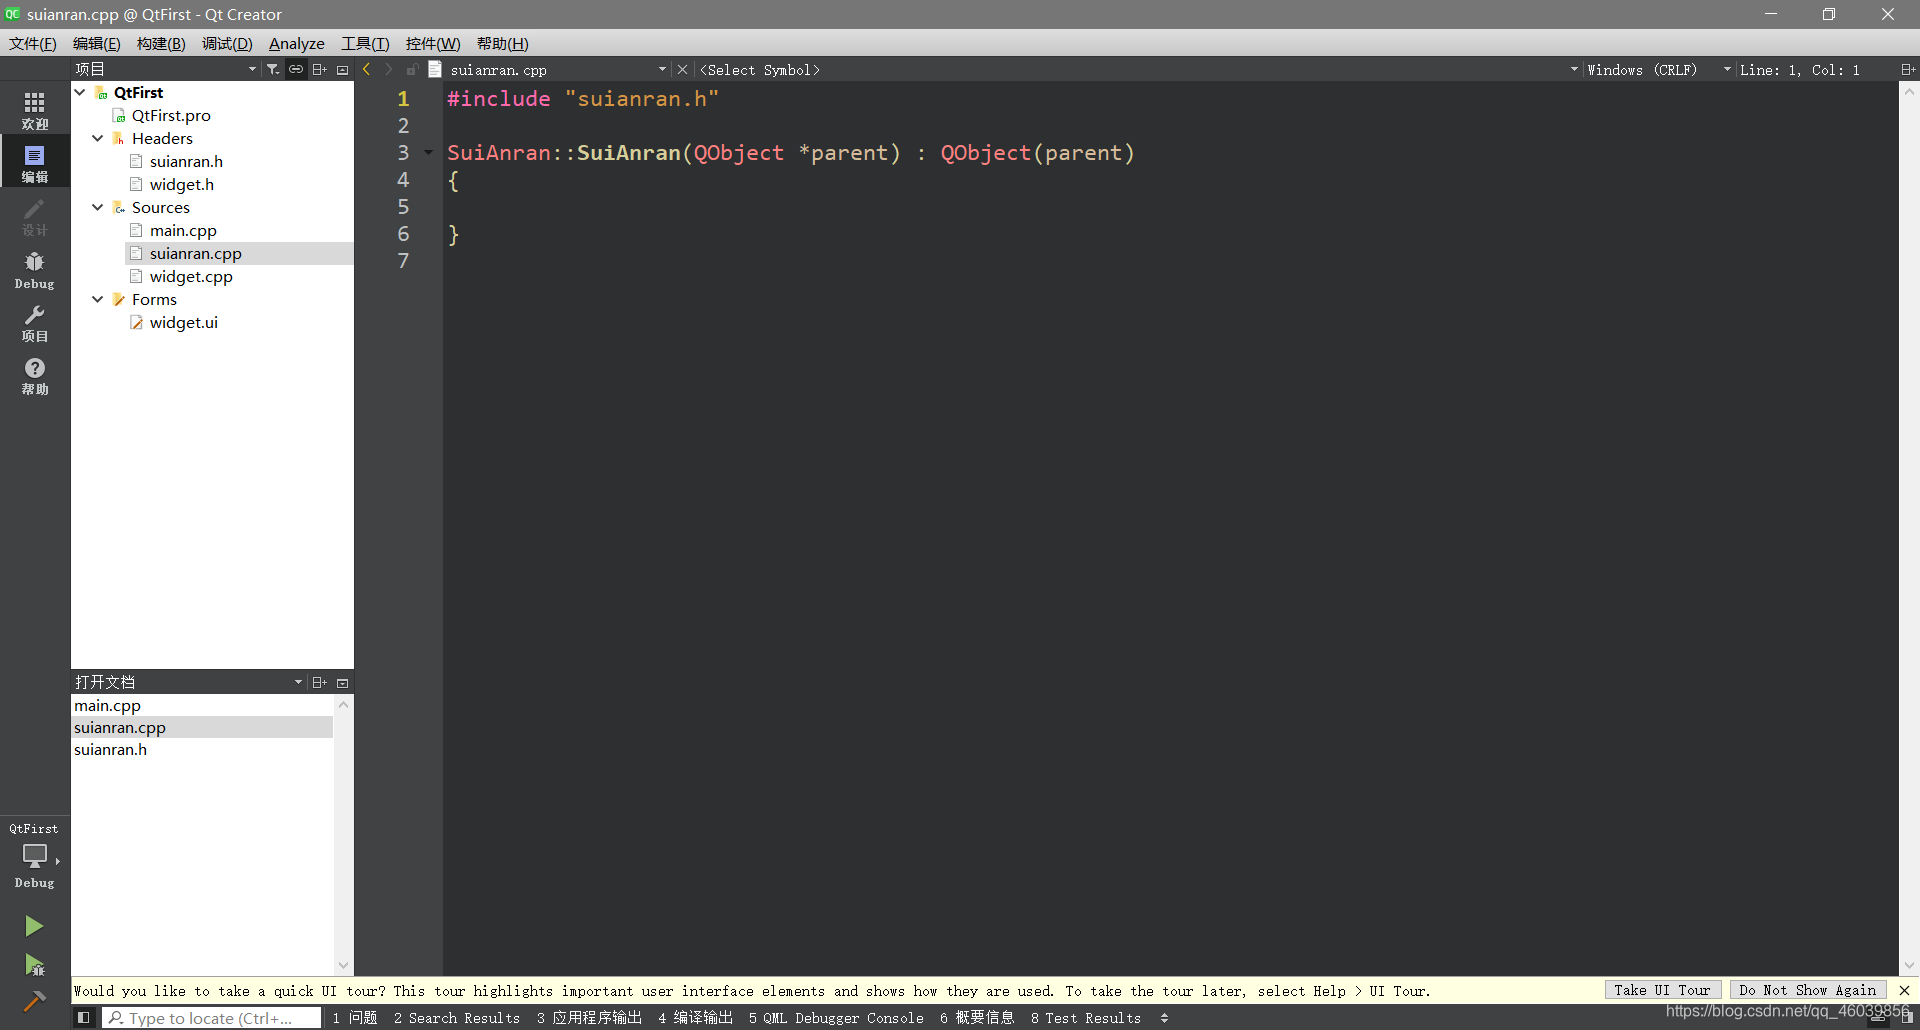Open the 4 编译输出 pane

click(695, 1018)
